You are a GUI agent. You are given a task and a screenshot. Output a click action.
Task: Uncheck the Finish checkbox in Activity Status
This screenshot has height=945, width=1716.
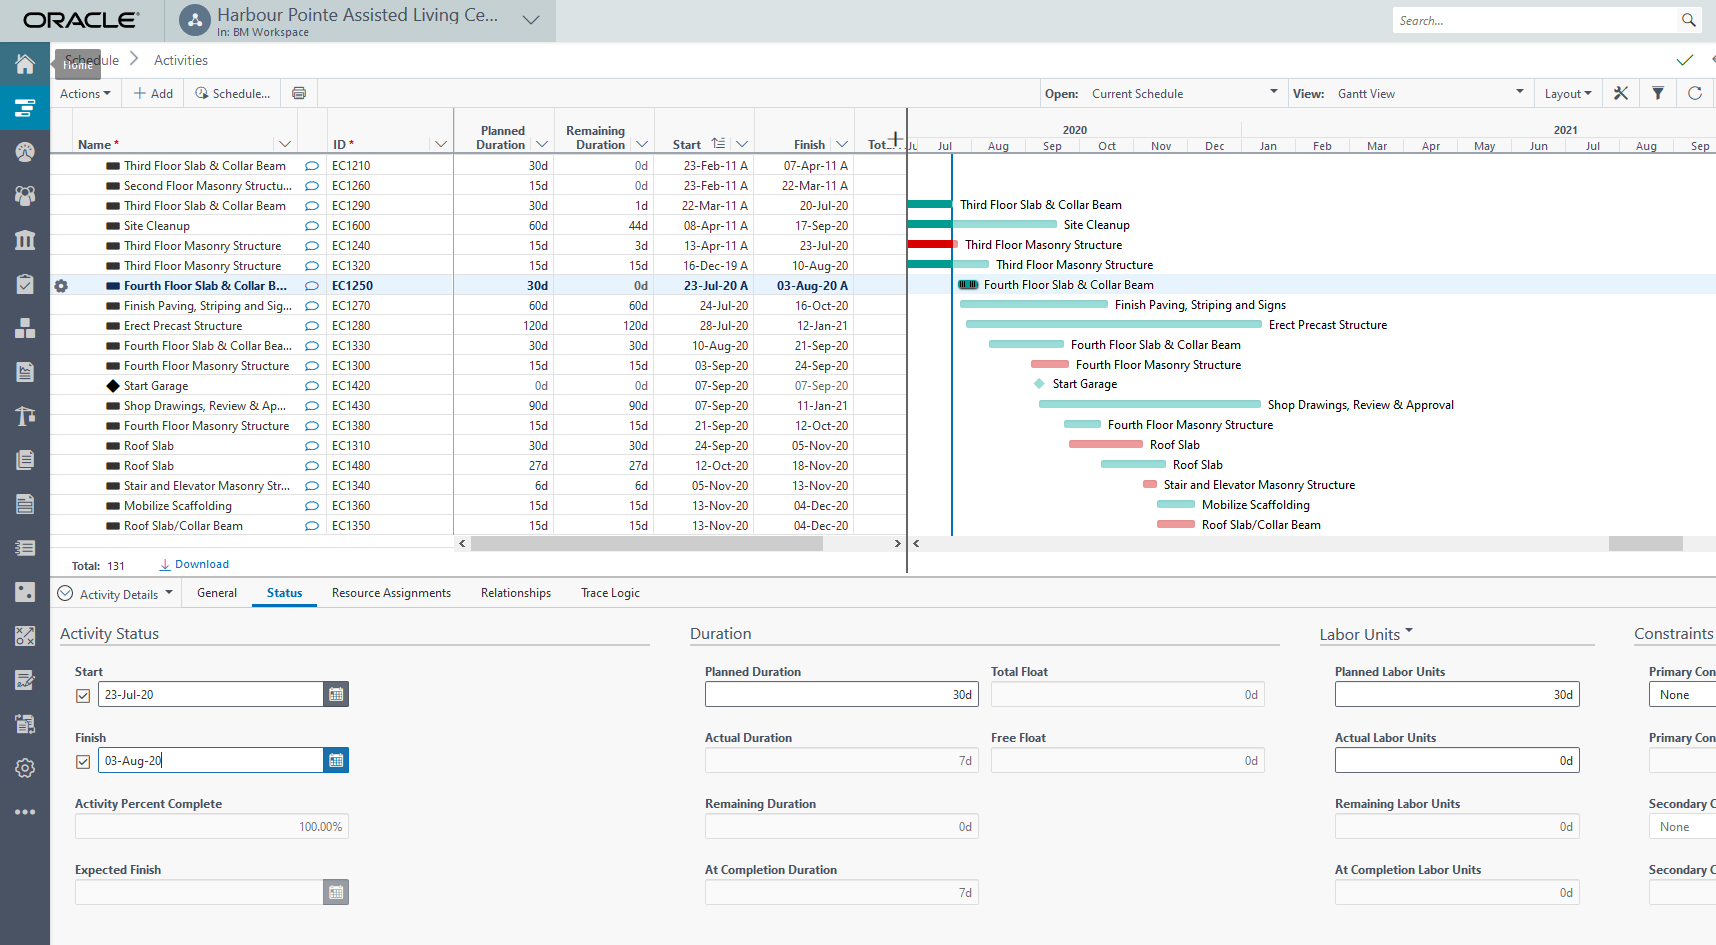83,760
